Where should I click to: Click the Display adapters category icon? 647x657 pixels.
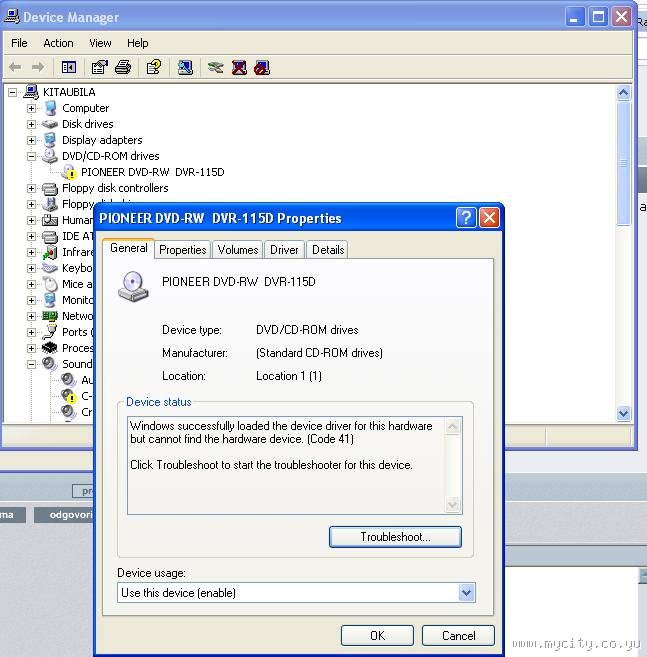click(x=50, y=140)
